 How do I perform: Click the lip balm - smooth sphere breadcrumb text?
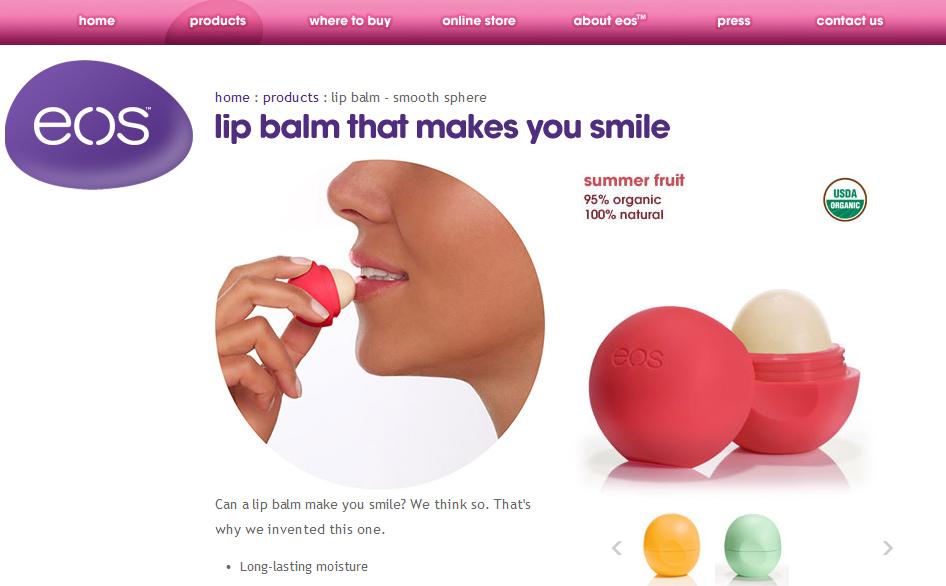[x=409, y=97]
